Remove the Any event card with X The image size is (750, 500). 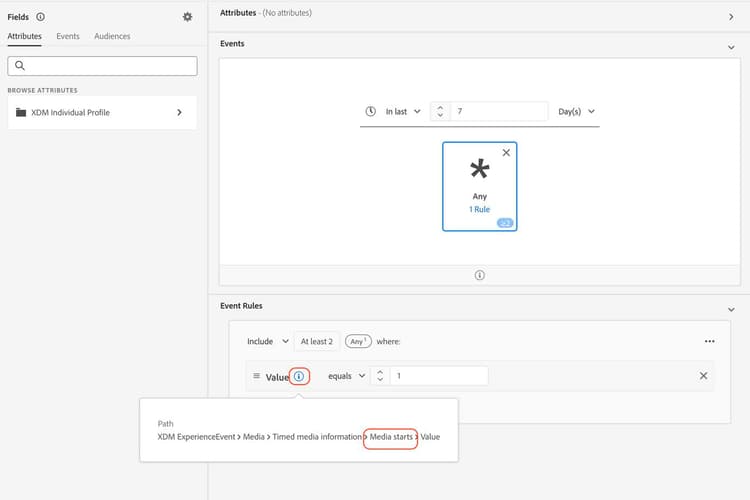coord(506,153)
